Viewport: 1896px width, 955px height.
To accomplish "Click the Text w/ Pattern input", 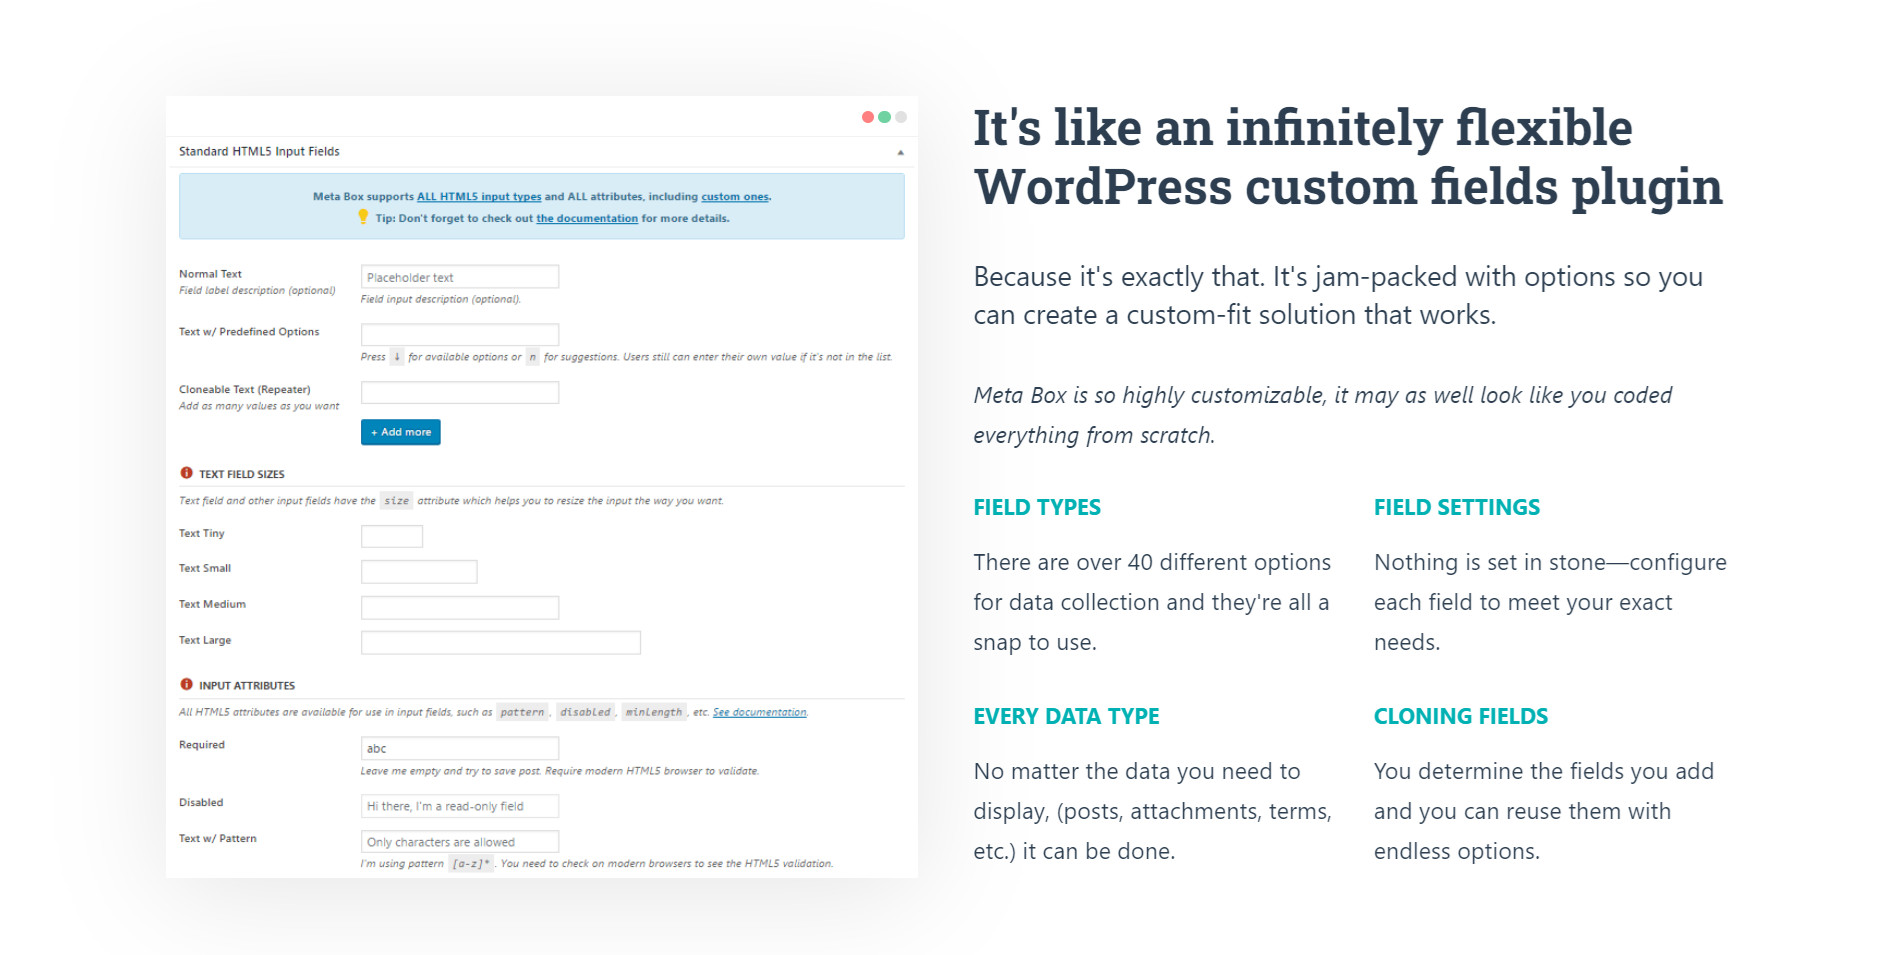I will pos(459,842).
